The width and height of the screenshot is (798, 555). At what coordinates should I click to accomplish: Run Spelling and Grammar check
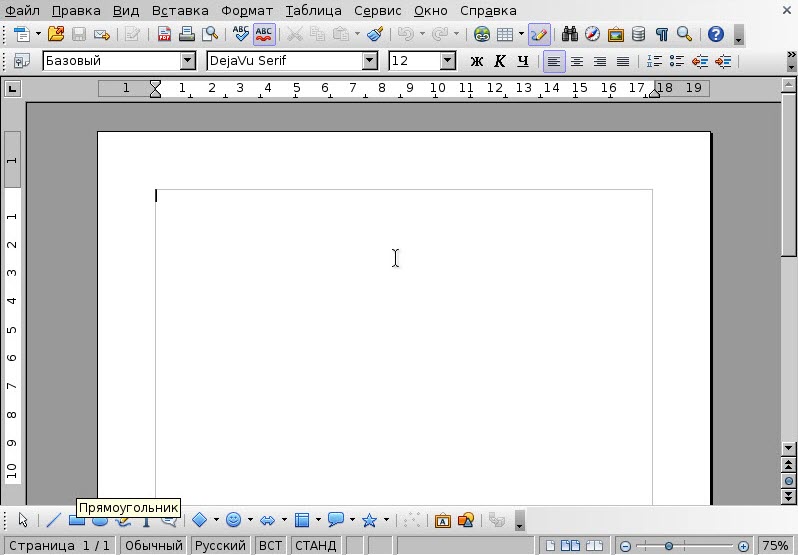tap(240, 35)
